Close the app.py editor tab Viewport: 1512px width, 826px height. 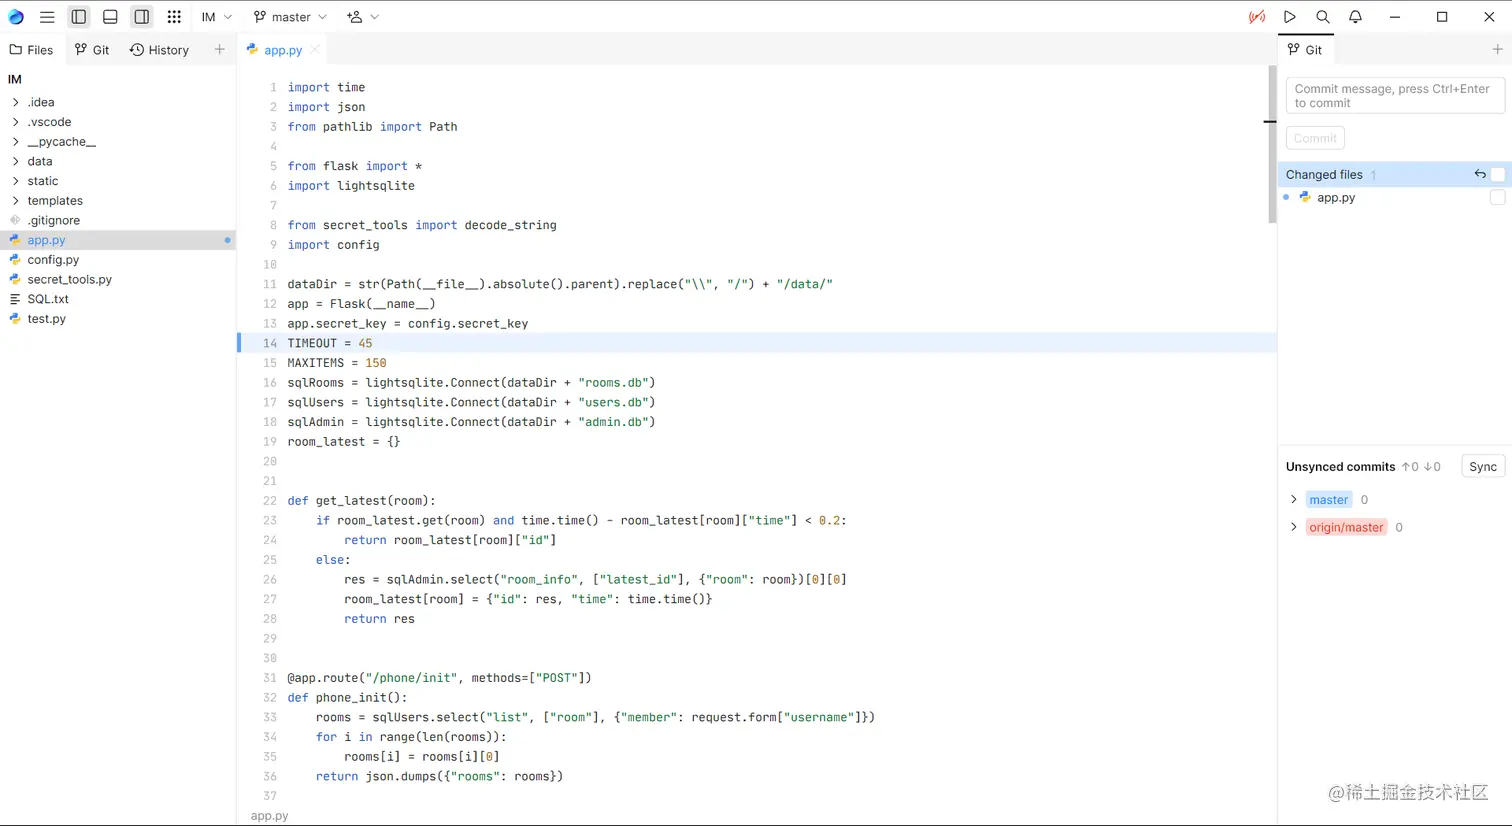coord(315,49)
